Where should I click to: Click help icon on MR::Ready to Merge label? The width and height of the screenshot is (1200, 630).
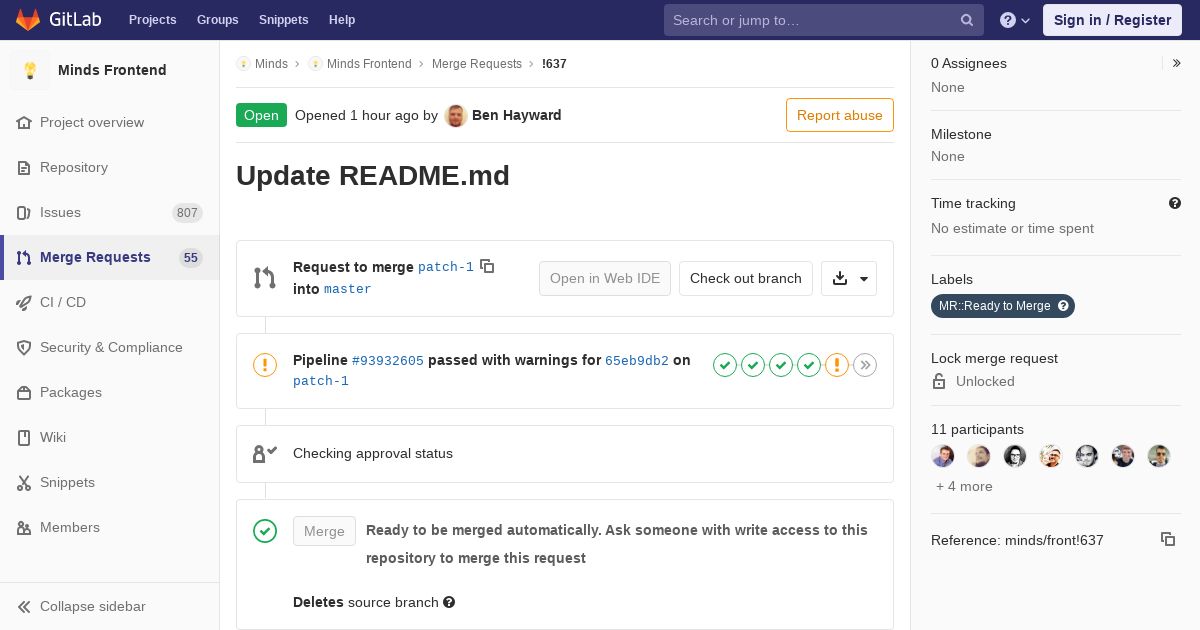click(x=1063, y=306)
